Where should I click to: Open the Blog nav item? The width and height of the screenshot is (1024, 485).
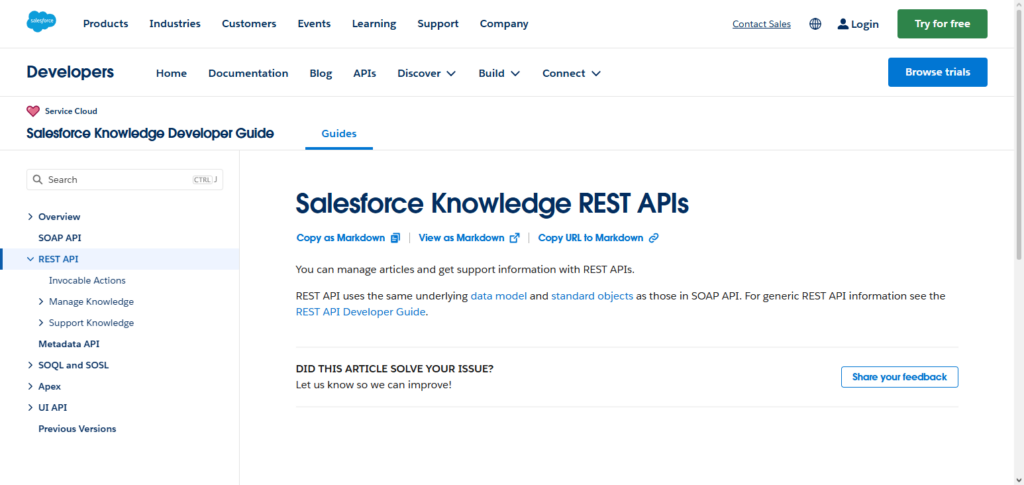pyautogui.click(x=321, y=73)
